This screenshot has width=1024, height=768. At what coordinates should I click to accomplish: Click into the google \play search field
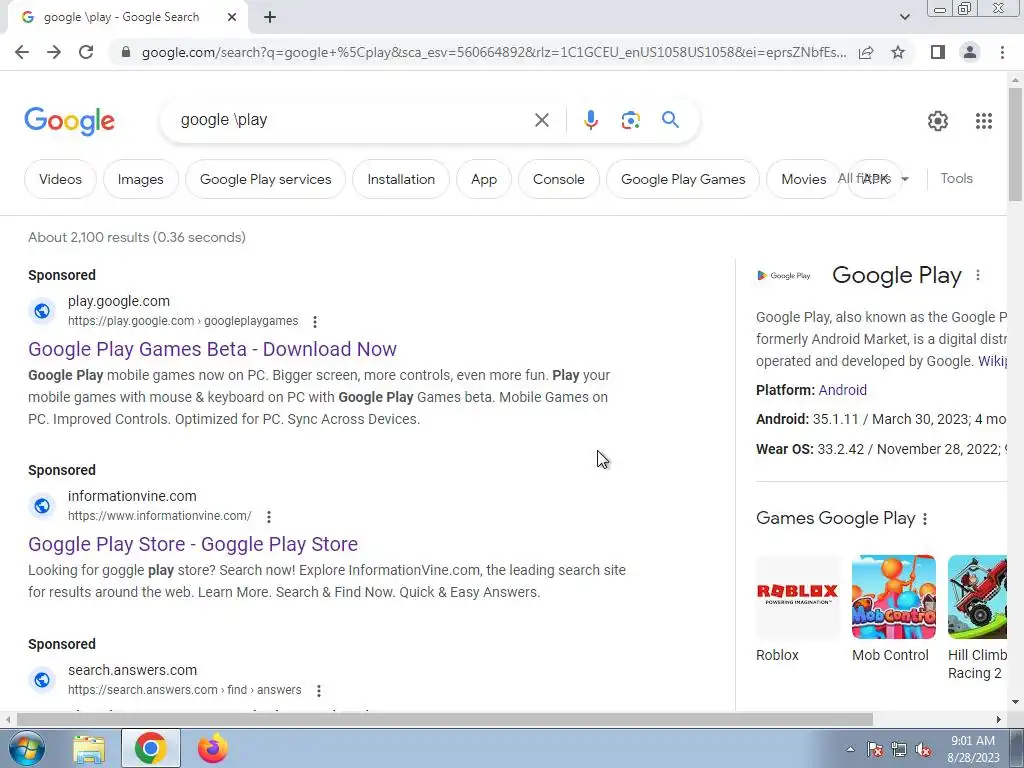(x=353, y=120)
